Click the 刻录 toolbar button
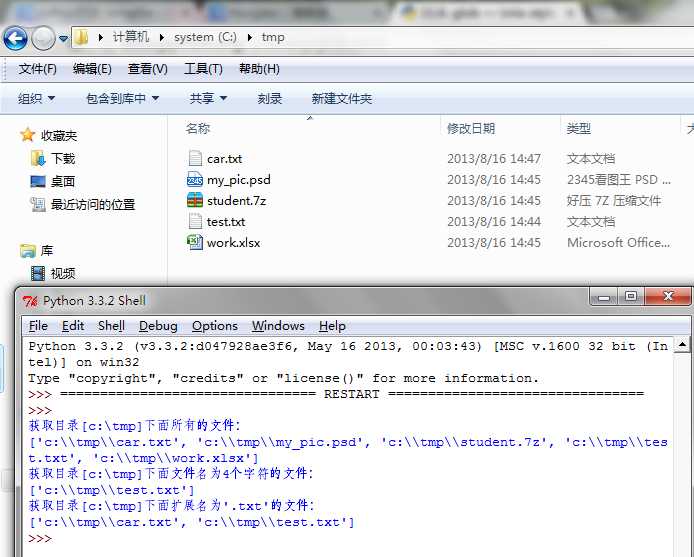The image size is (694, 557). [270, 98]
